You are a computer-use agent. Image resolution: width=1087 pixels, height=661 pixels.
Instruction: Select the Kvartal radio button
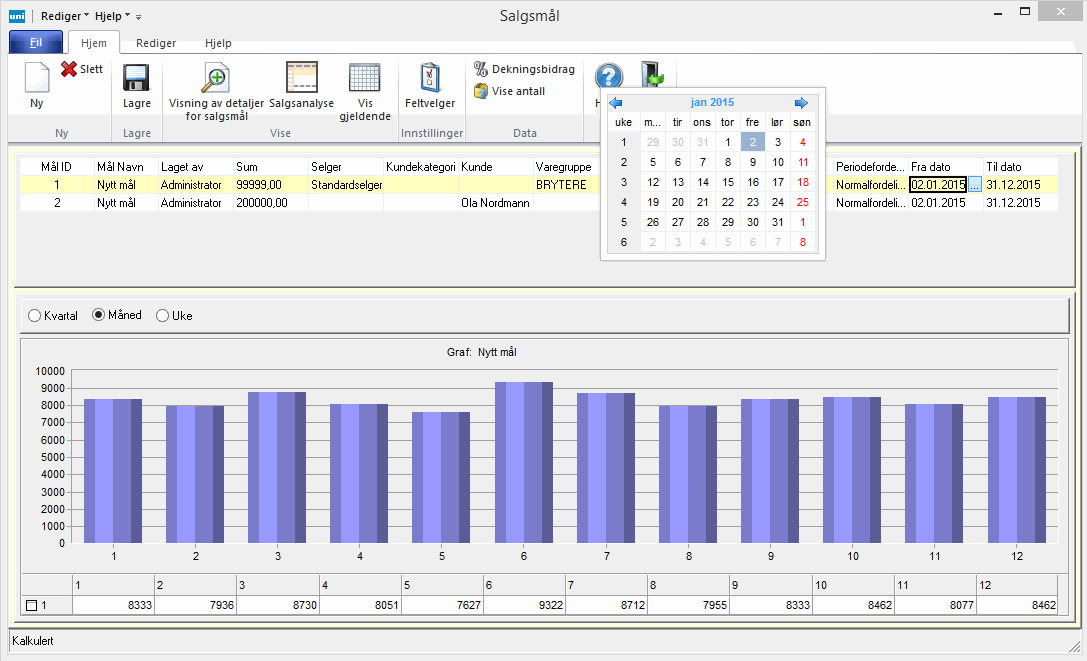point(36,316)
